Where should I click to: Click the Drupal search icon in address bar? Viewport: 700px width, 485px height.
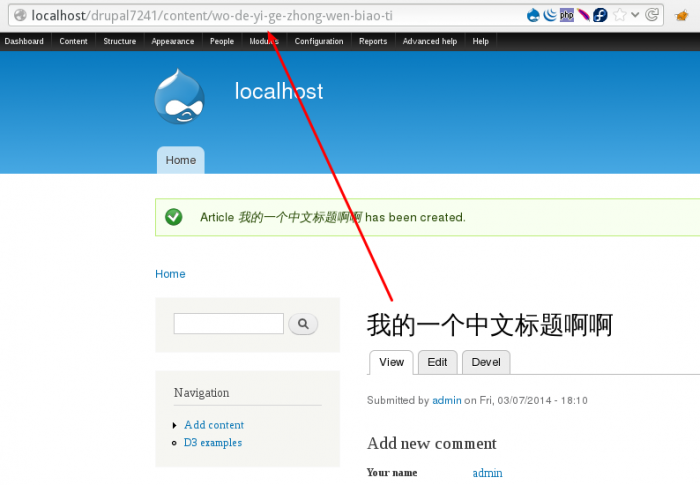coord(533,15)
